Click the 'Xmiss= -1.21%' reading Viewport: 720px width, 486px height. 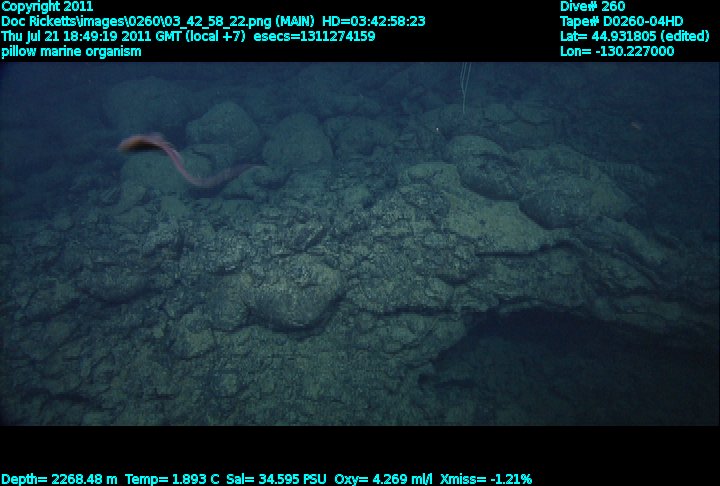486,479
